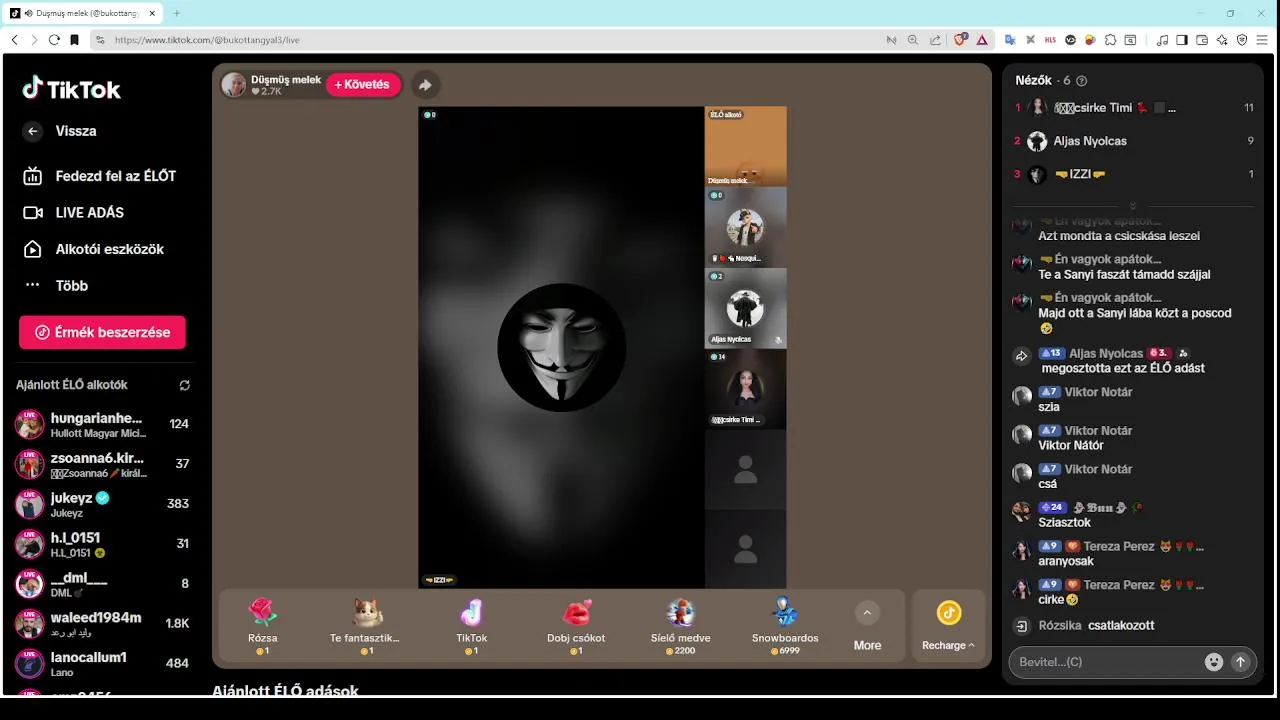Click the browser back arrow

tap(14, 40)
